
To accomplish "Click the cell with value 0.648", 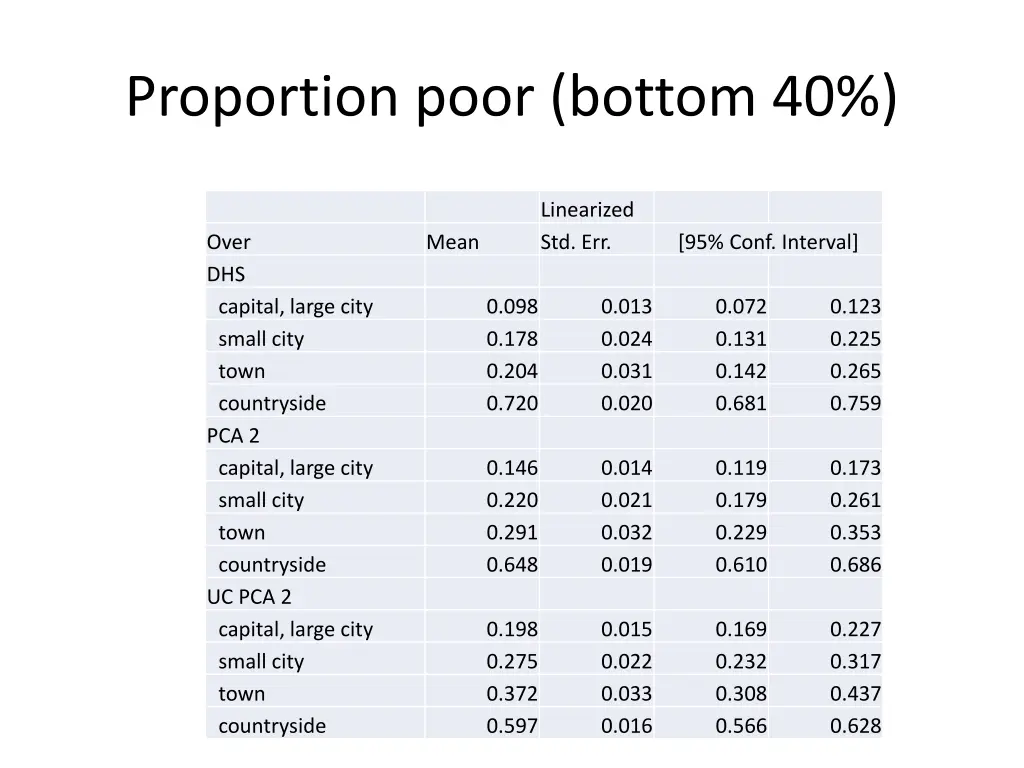I will [x=512, y=565].
